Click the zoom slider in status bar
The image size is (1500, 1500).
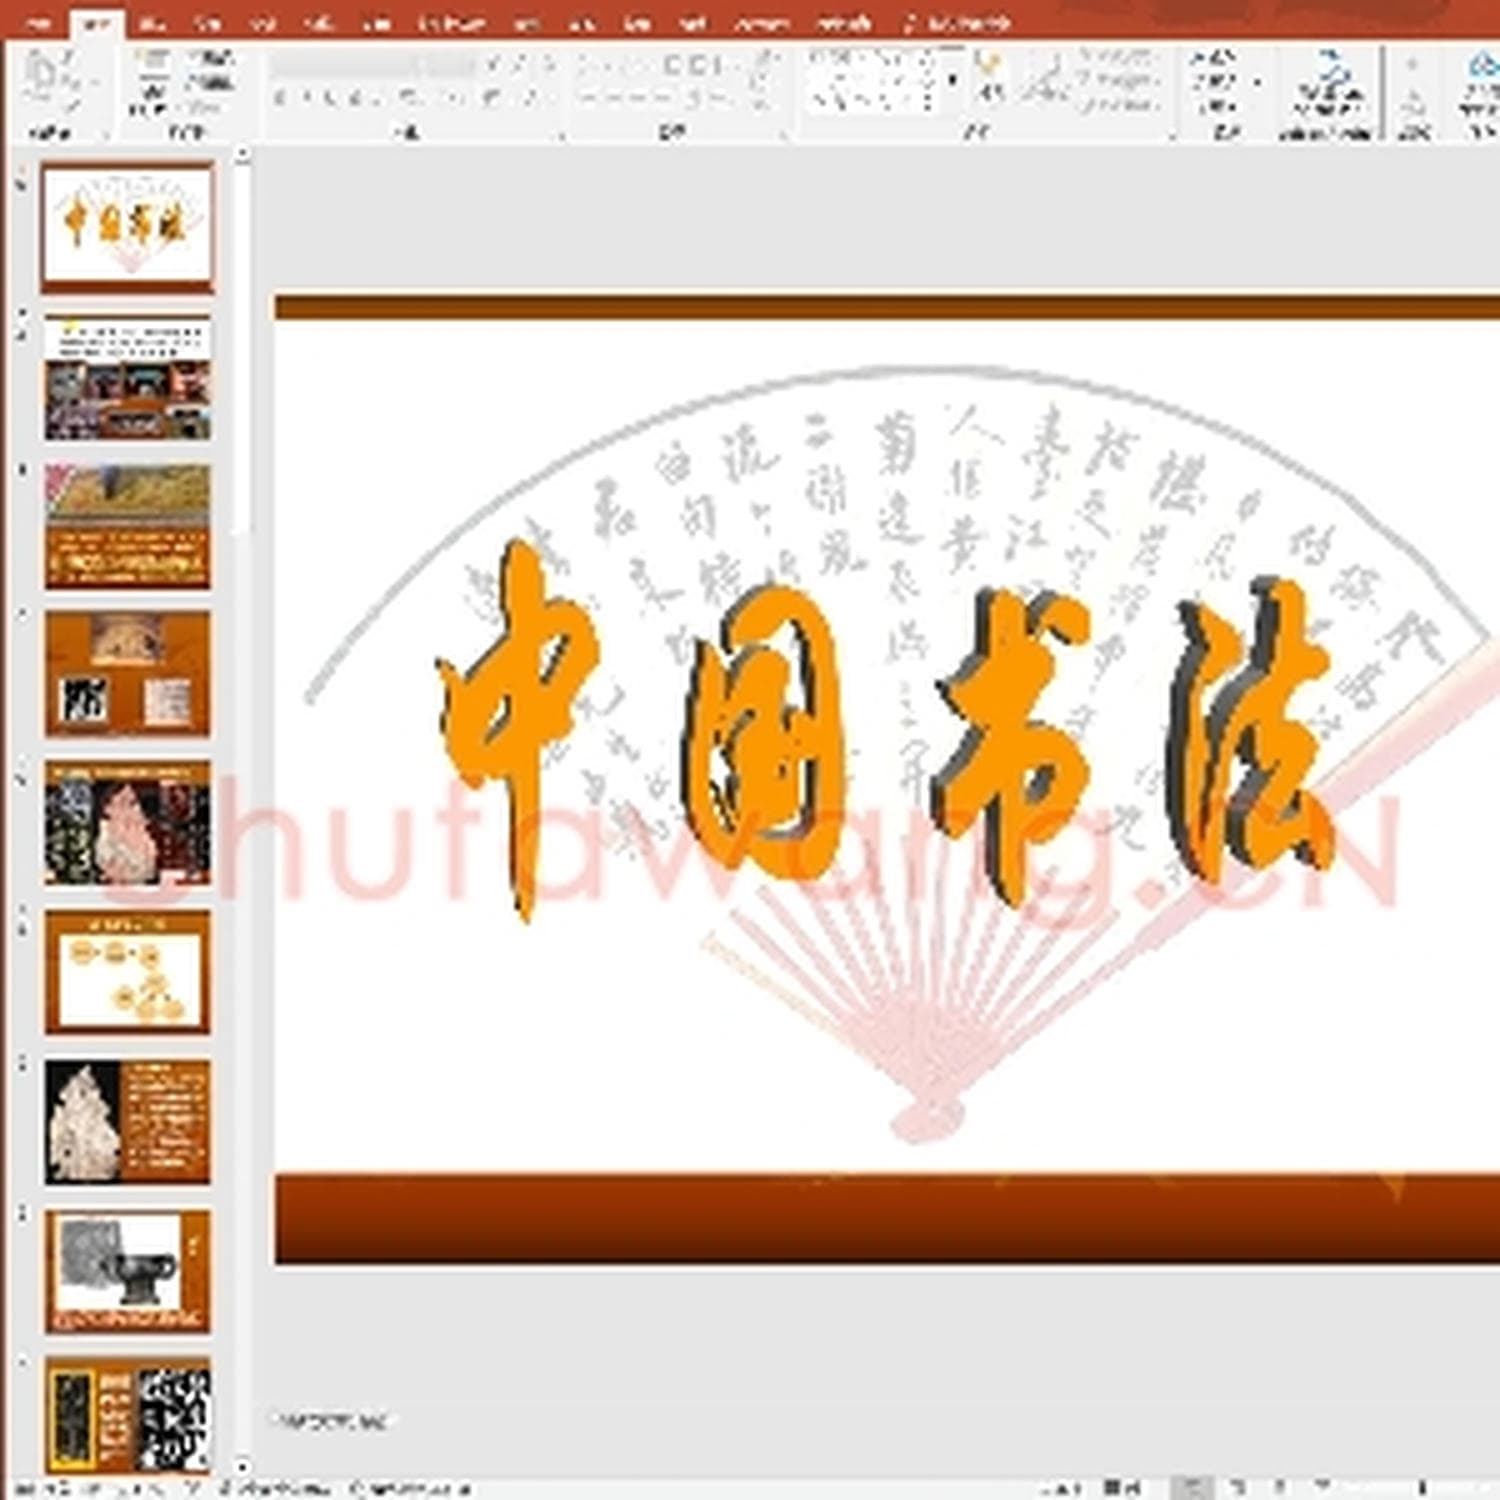(x=1422, y=1488)
